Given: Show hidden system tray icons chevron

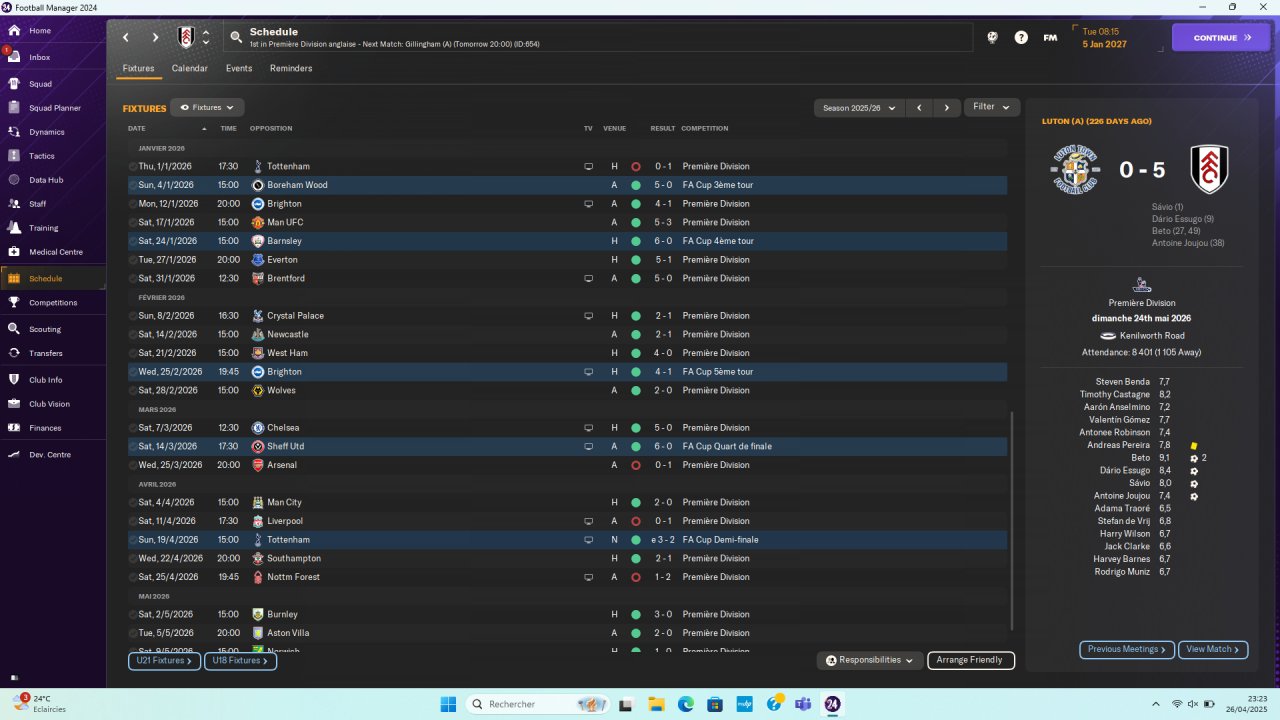Looking at the screenshot, I should pyautogui.click(x=1156, y=704).
